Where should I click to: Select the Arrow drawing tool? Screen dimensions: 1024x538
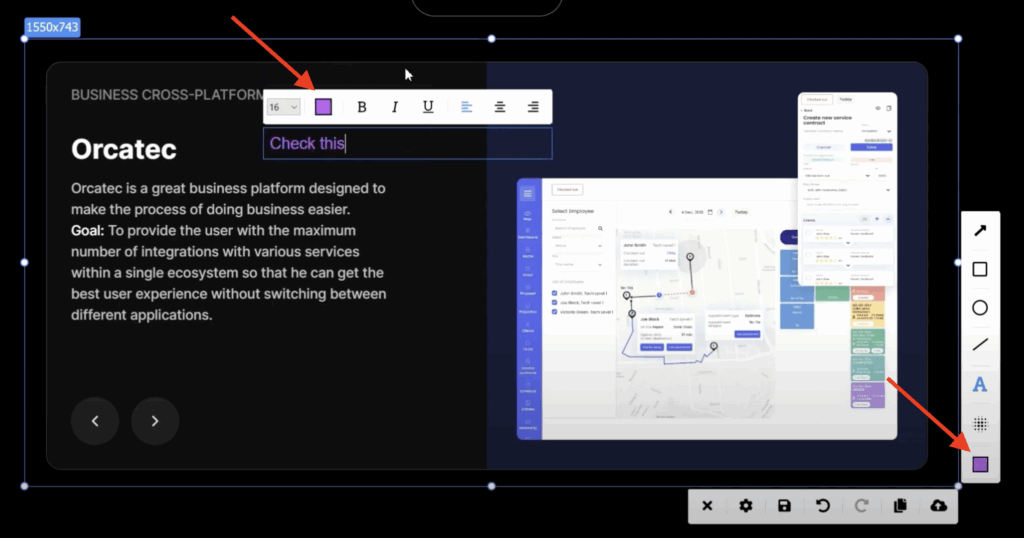click(980, 230)
